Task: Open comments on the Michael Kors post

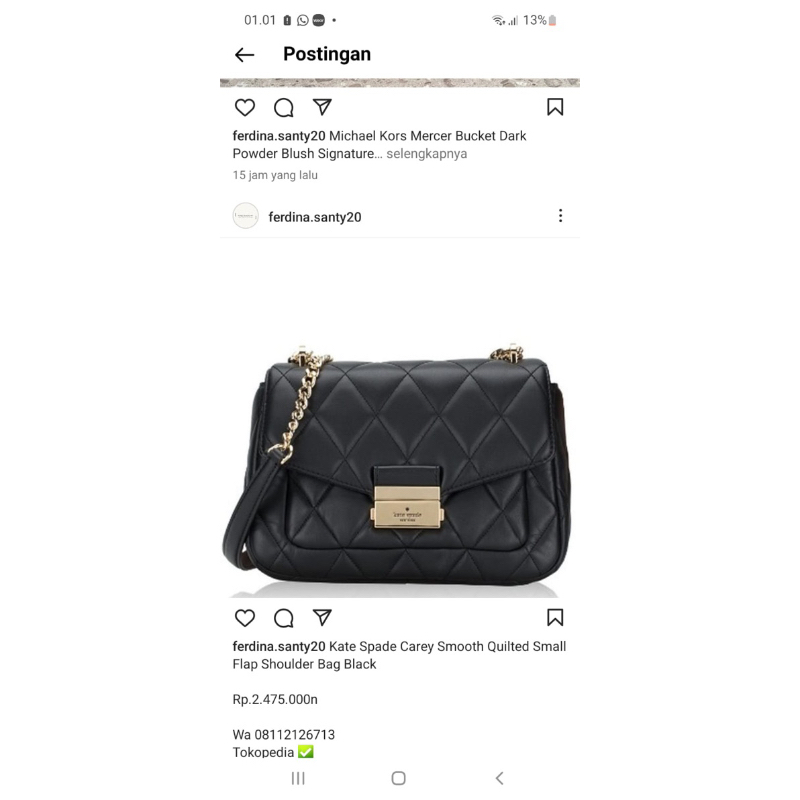Action: tap(284, 108)
